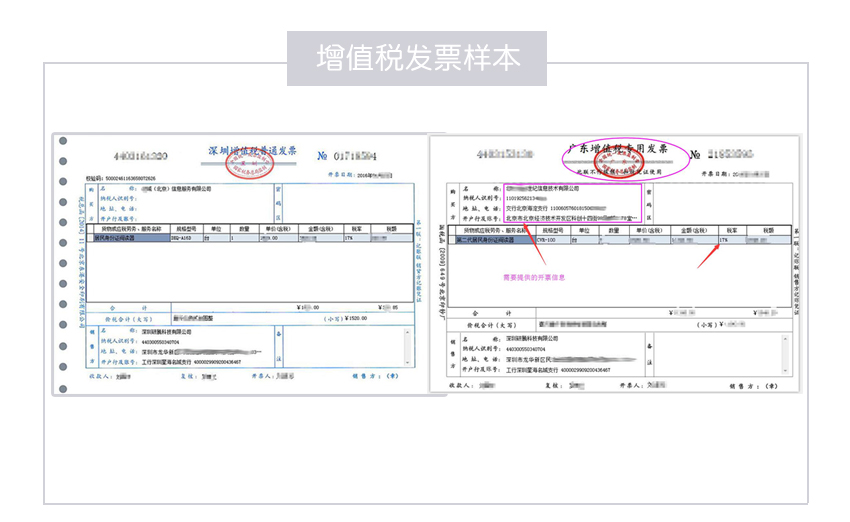
Task: Click the № number on the Shenzhen invoice
Action: [347, 156]
